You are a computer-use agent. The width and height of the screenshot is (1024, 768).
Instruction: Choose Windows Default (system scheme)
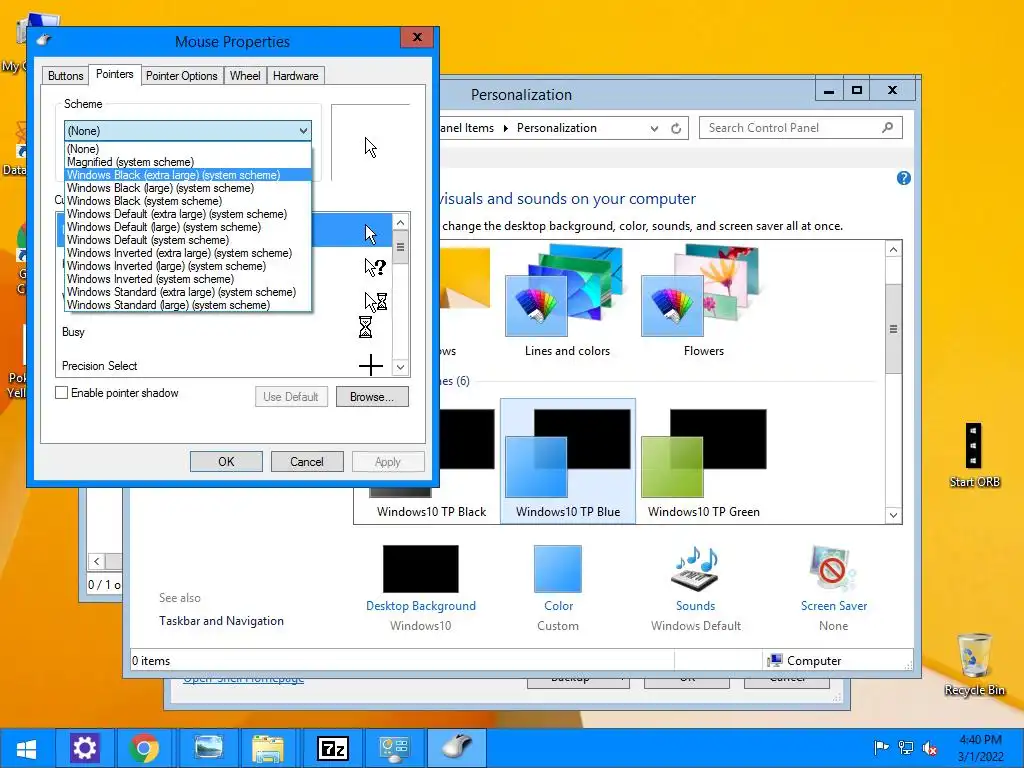click(x=188, y=240)
